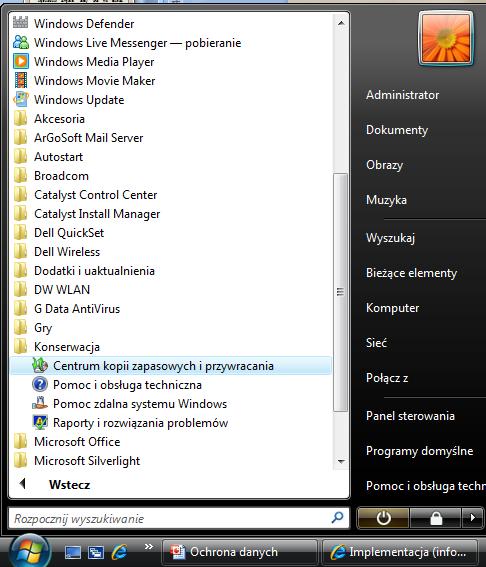
Task: Launch Internet Explorer from quick launch
Action: 119,552
